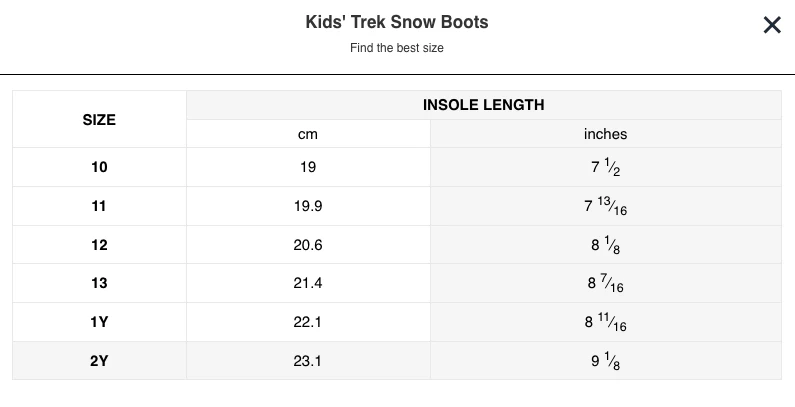Select the INSOLE LENGTH header
This screenshot has height=407, width=795.
[x=483, y=105]
